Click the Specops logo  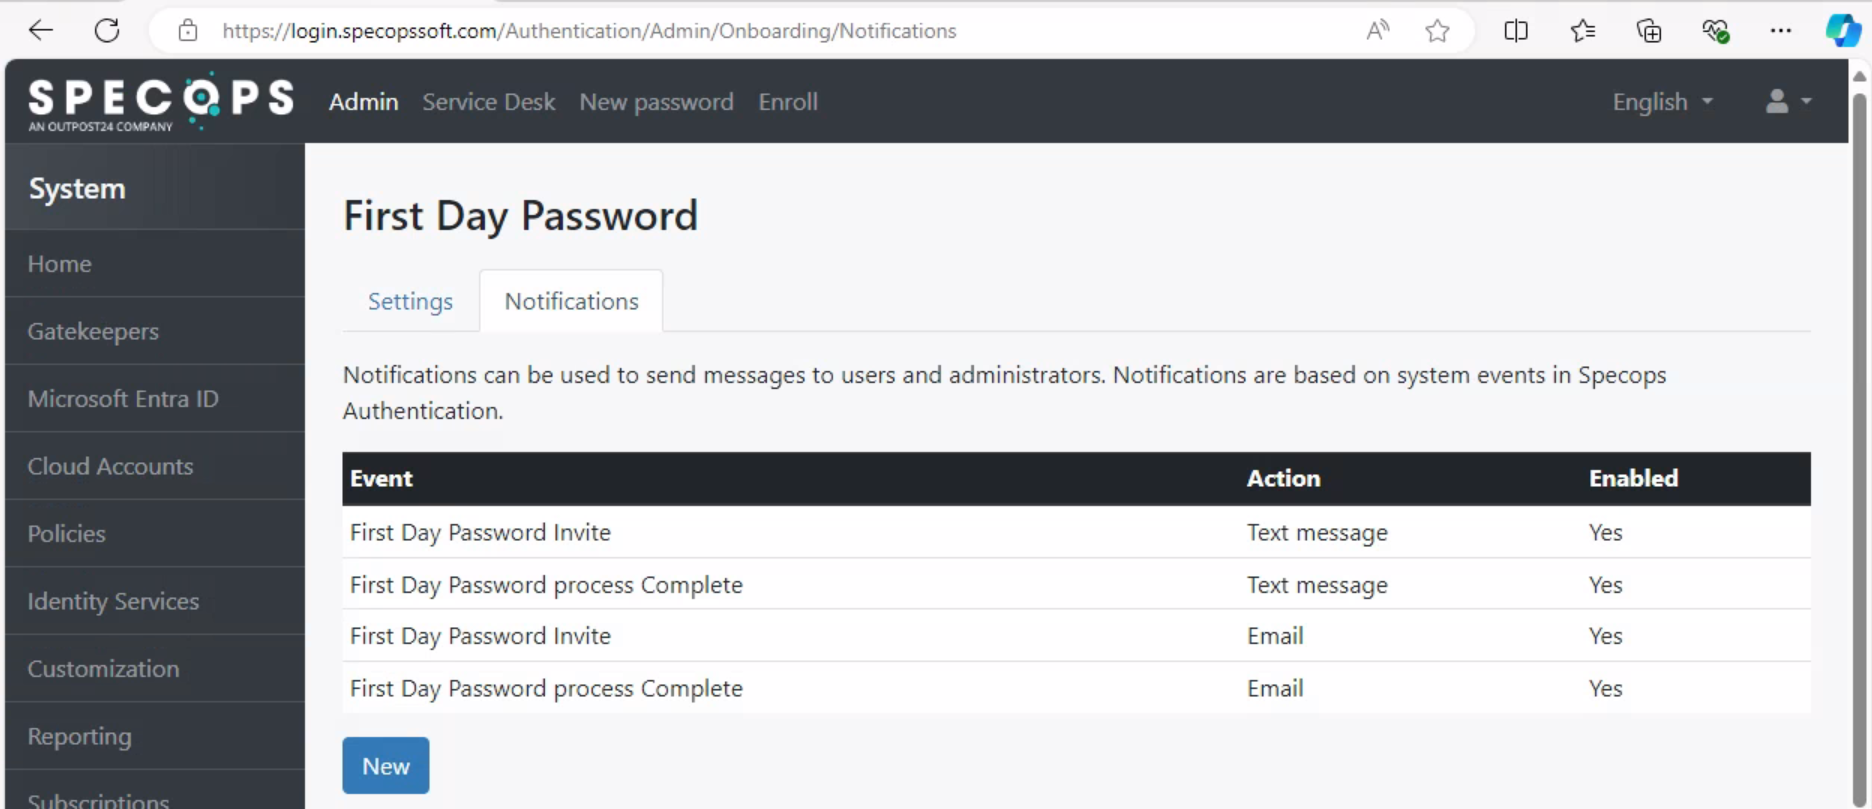[161, 101]
